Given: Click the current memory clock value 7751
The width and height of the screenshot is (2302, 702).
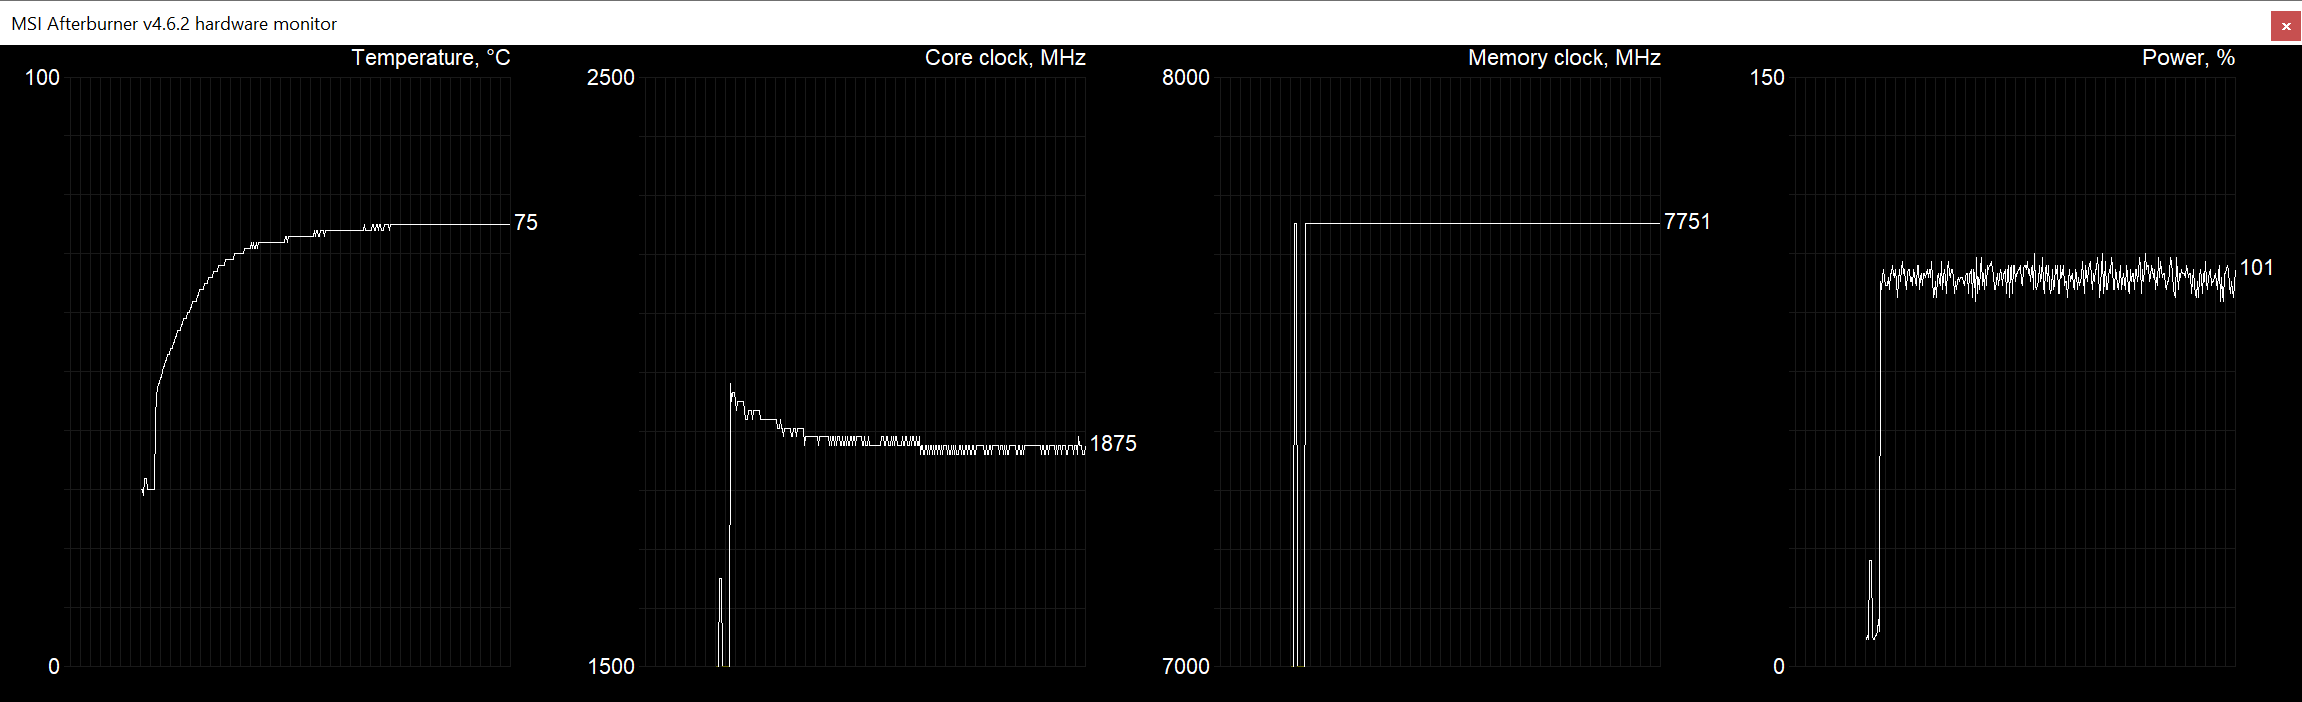Looking at the screenshot, I should tap(1686, 222).
